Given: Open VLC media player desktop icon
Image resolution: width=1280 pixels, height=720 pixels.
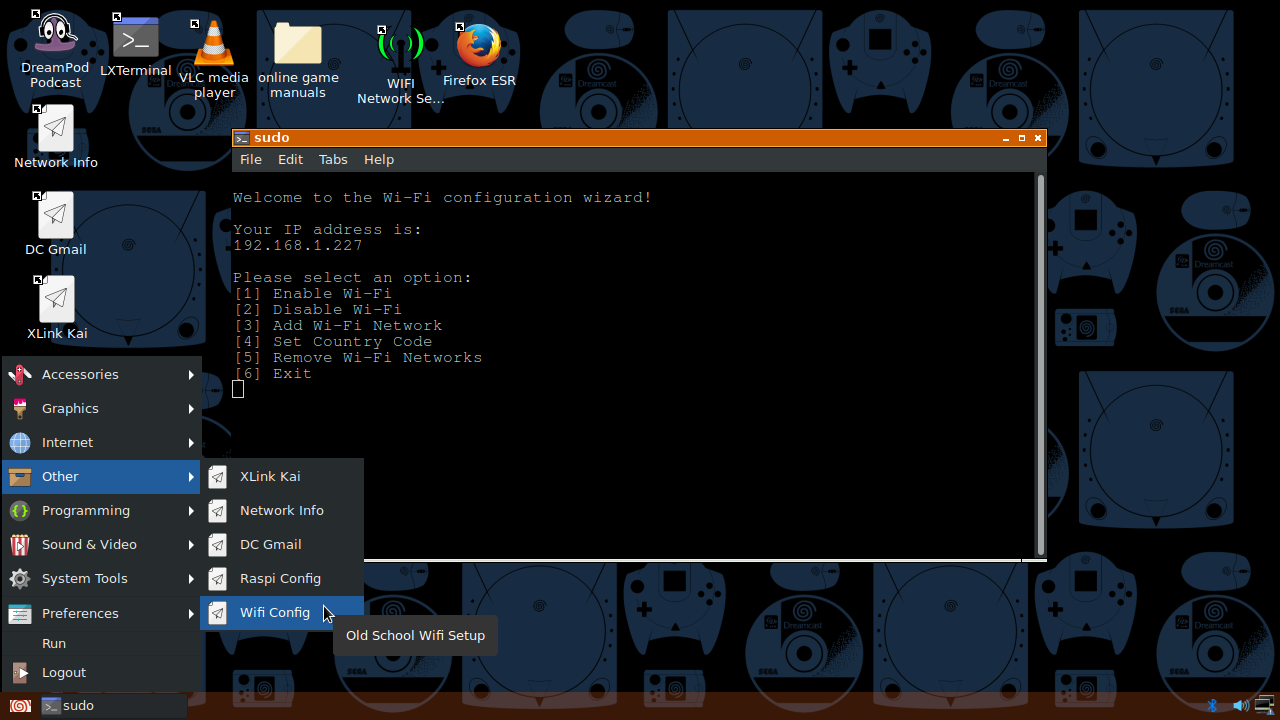Looking at the screenshot, I should tap(214, 58).
